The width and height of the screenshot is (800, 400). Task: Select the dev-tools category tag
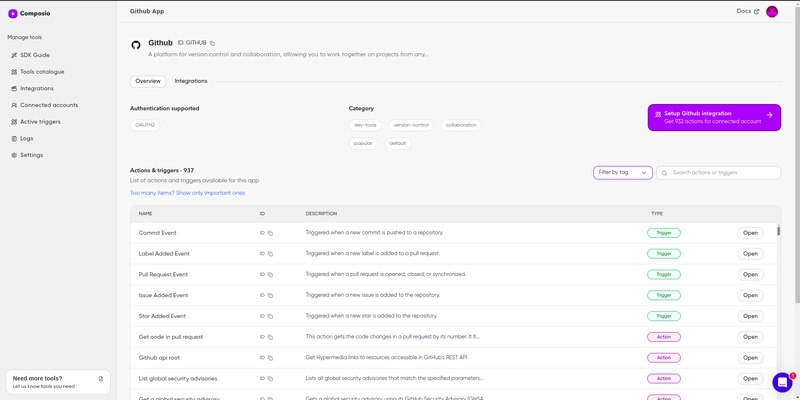tap(365, 125)
